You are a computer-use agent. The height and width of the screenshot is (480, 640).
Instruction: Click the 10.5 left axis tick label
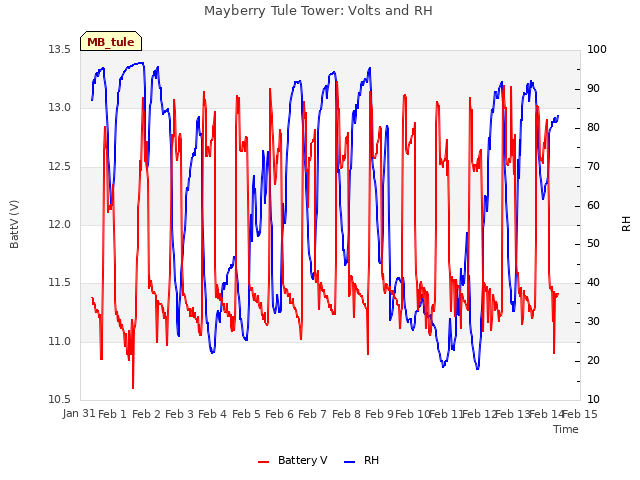coord(60,400)
